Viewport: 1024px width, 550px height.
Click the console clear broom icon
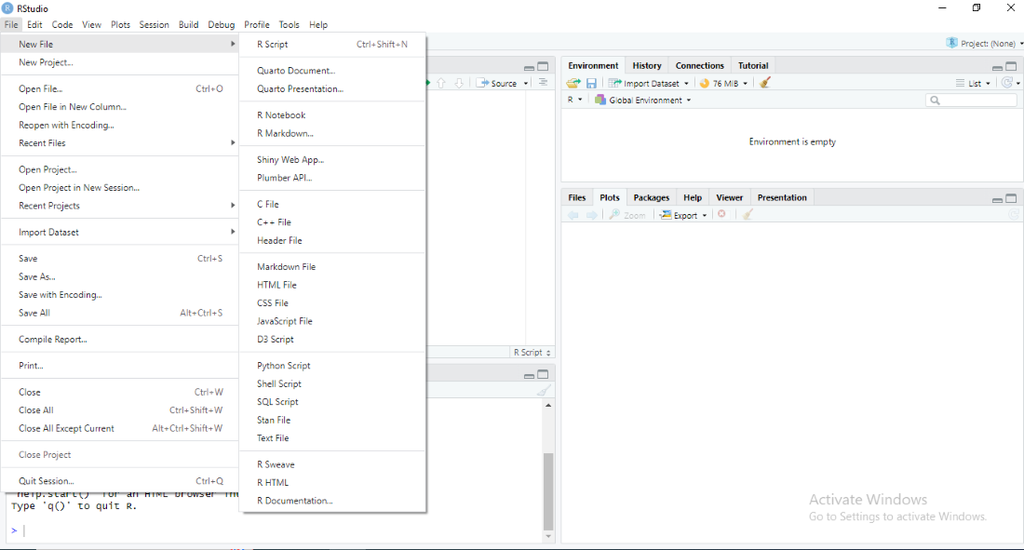click(543, 391)
